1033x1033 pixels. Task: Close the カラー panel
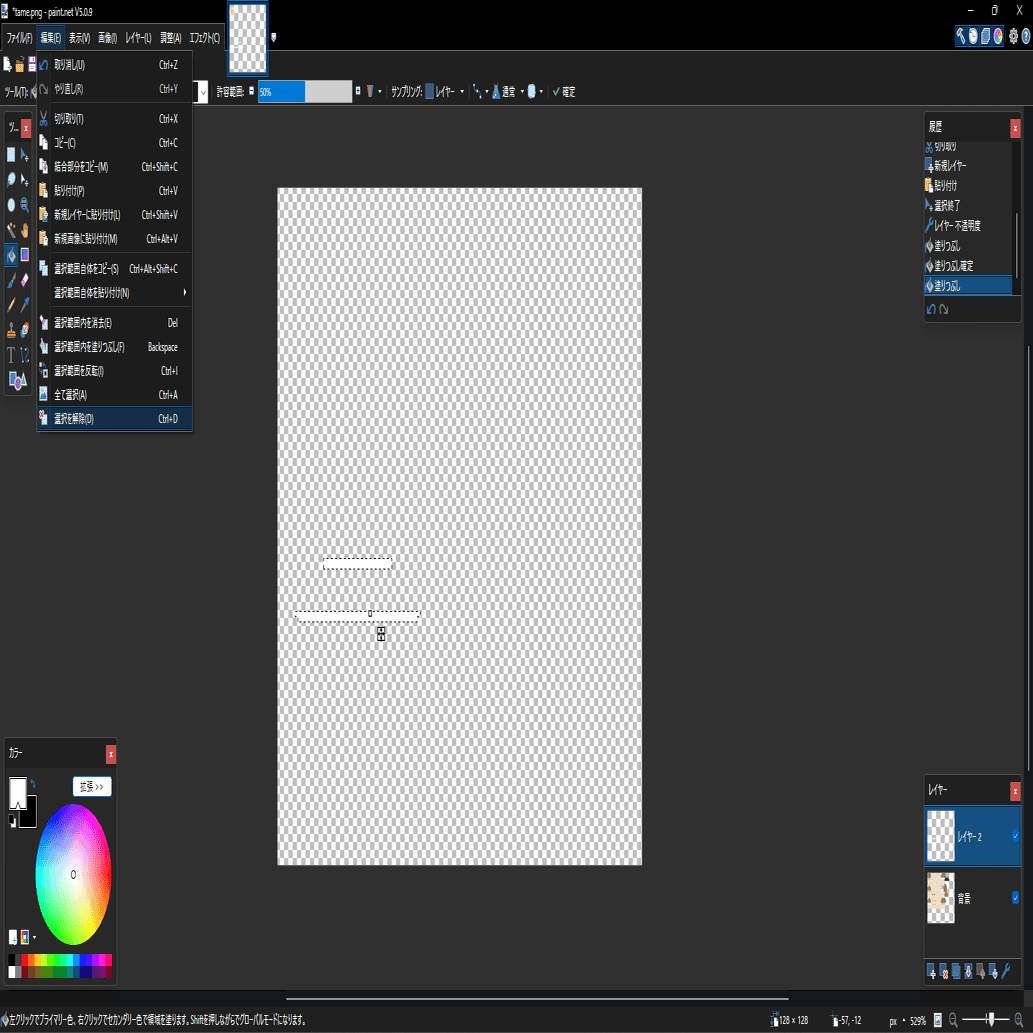111,754
